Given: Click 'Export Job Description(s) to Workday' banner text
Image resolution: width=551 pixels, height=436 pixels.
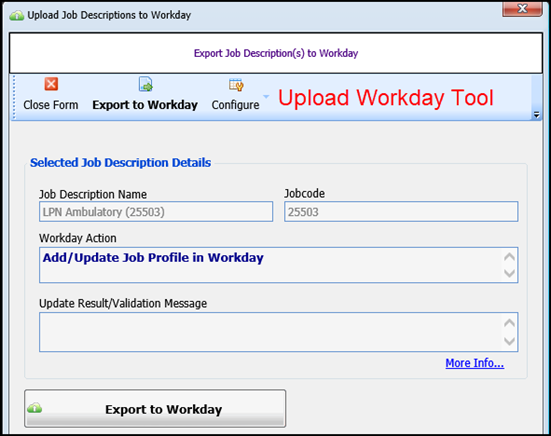Looking at the screenshot, I should (276, 53).
